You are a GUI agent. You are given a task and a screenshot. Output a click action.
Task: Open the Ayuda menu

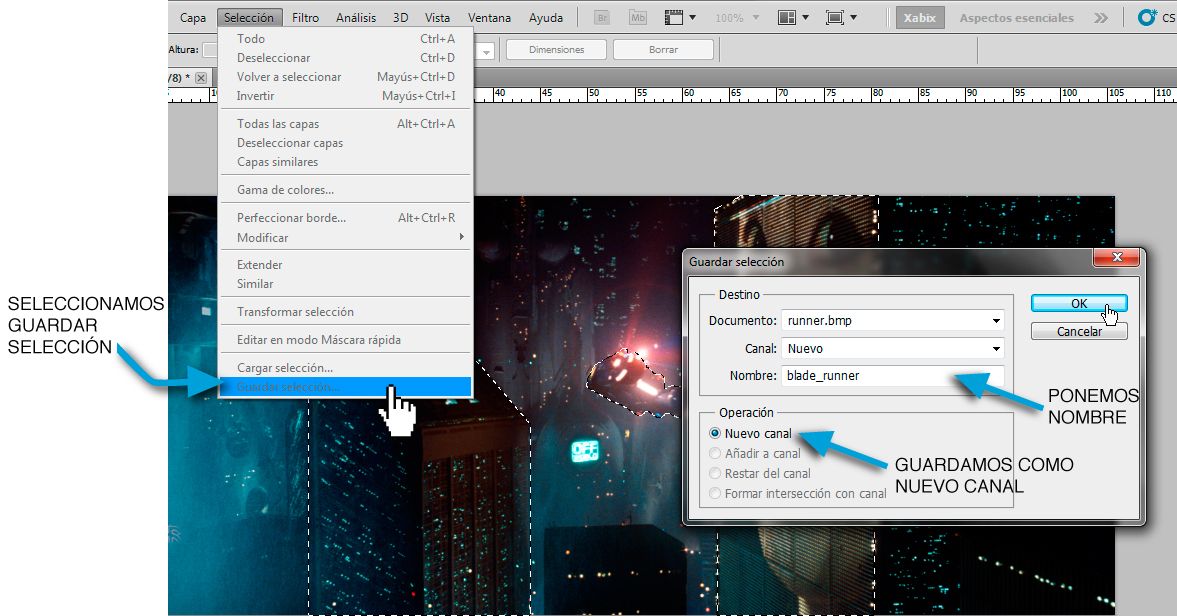coord(546,17)
